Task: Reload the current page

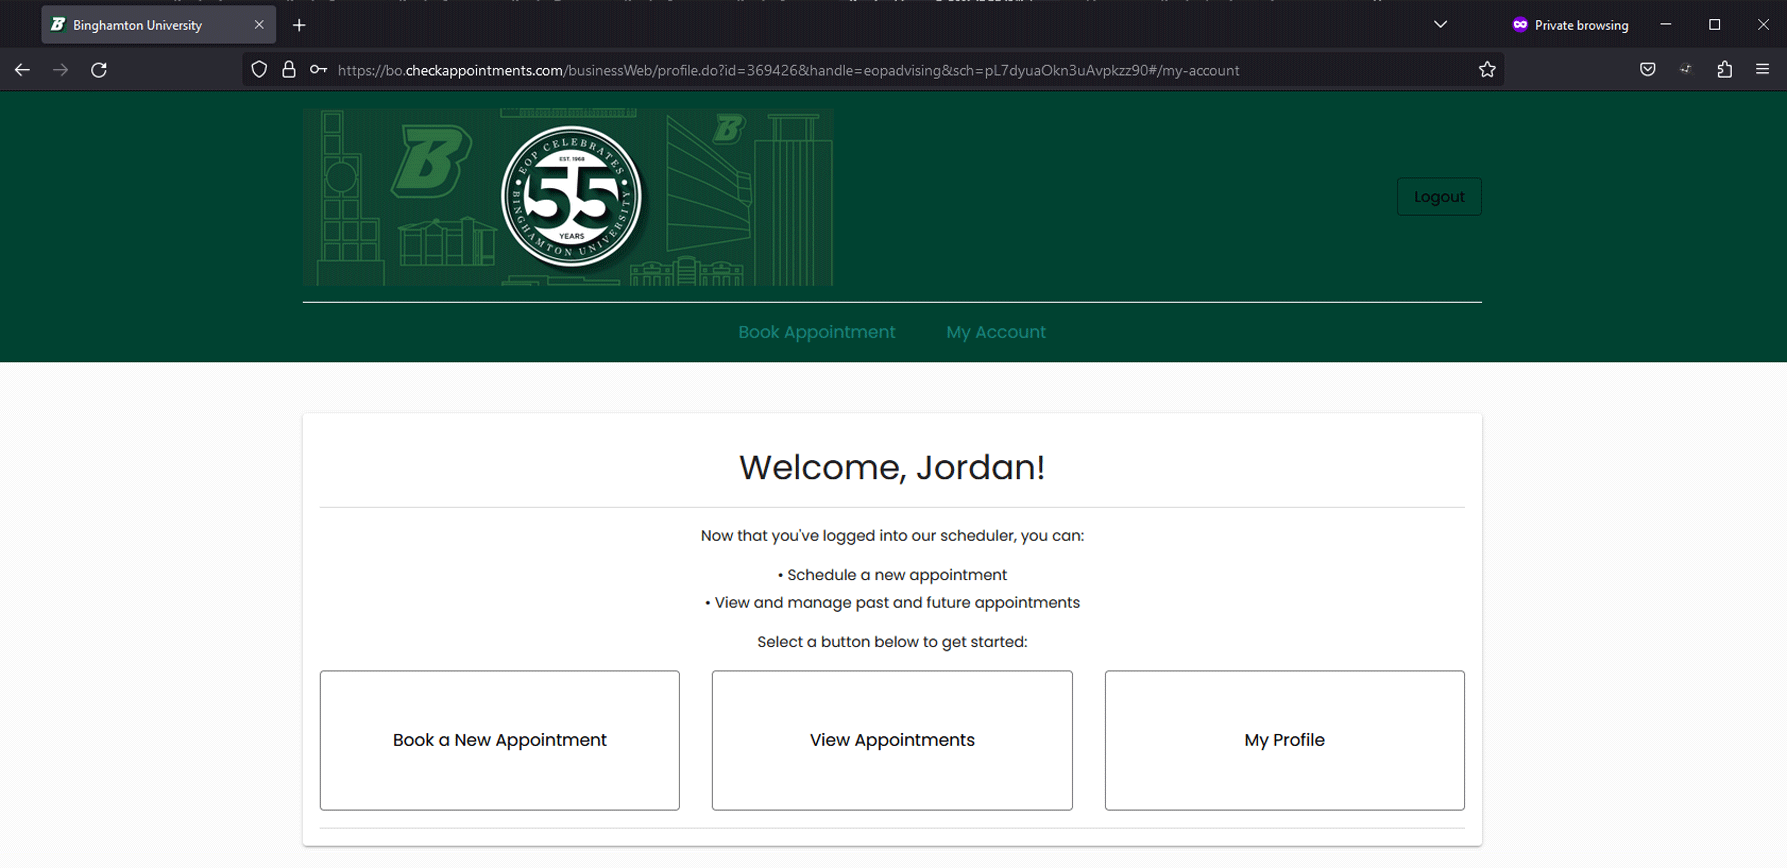Action: [99, 70]
